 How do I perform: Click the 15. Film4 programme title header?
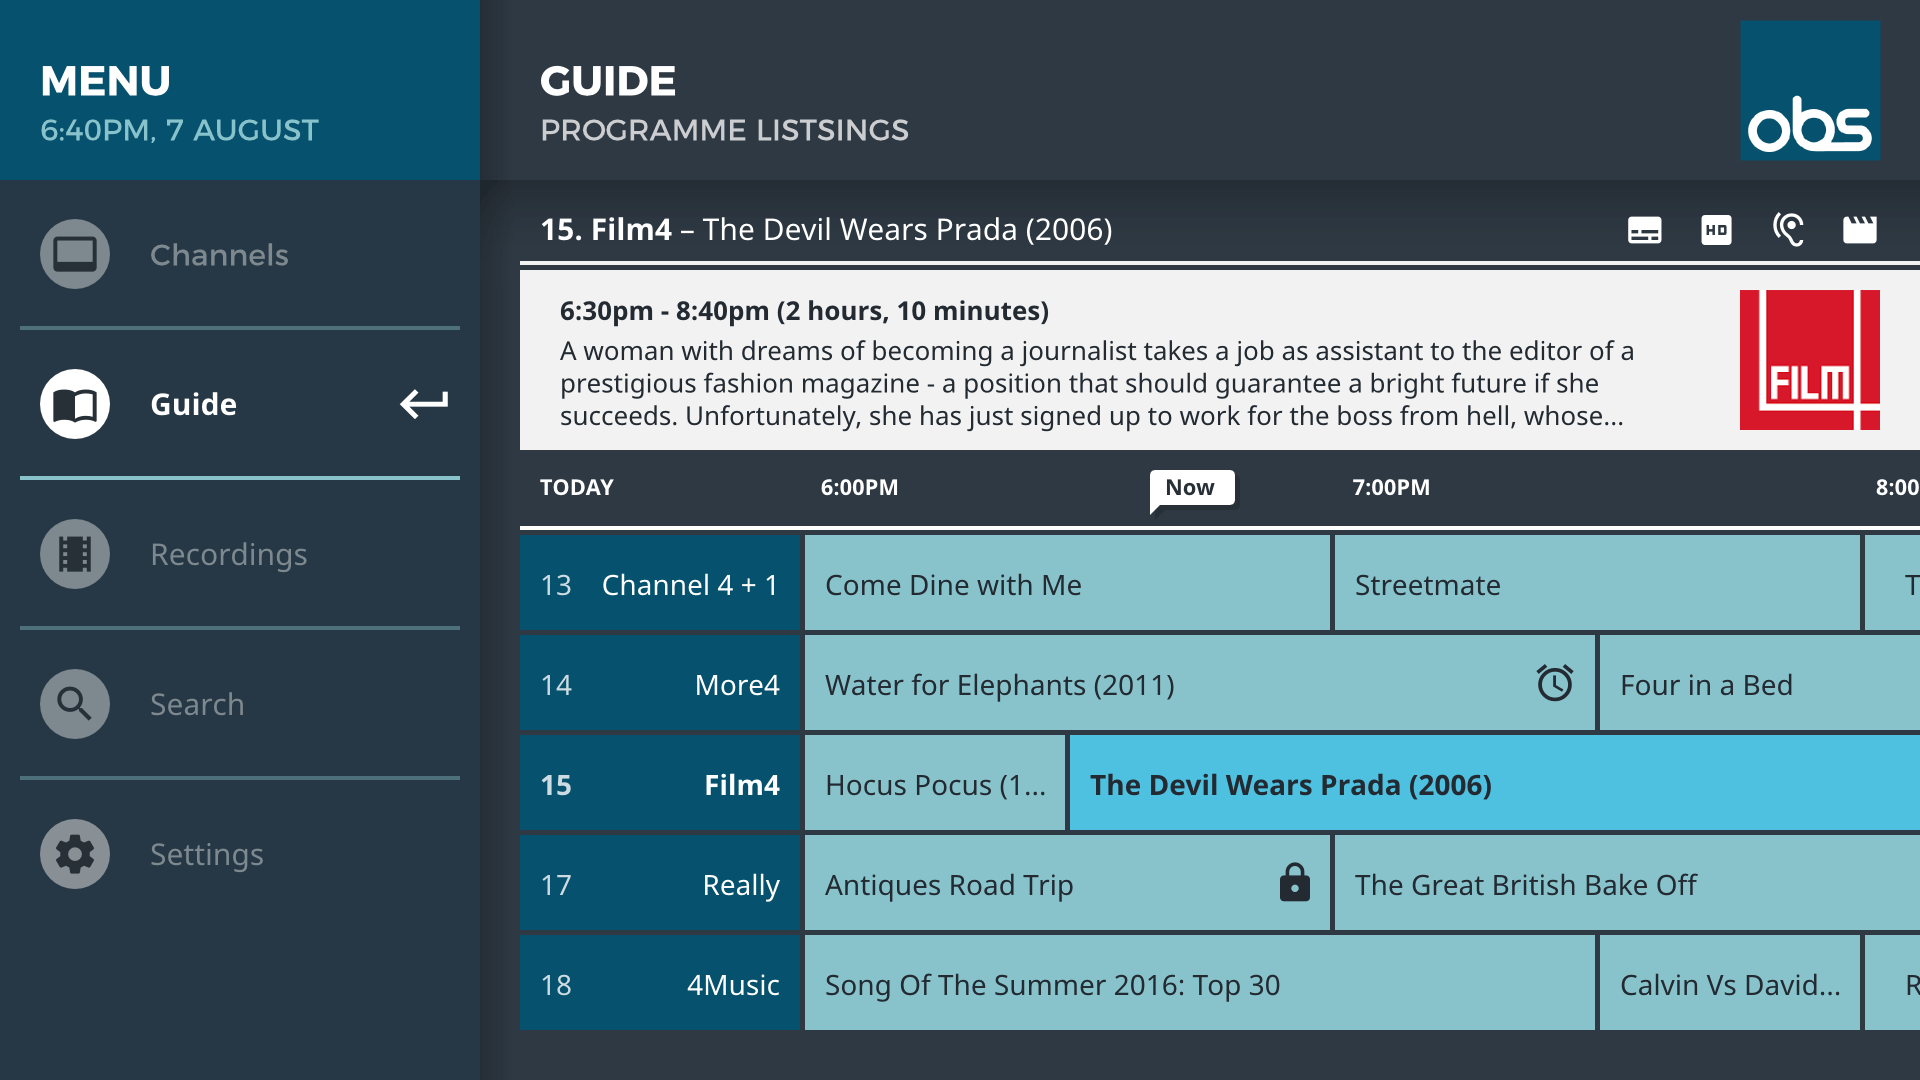[x=826, y=229]
